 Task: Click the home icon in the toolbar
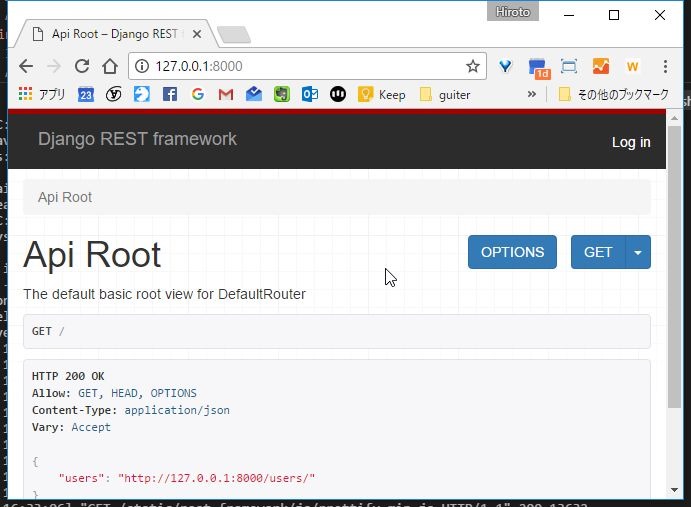coord(110,66)
